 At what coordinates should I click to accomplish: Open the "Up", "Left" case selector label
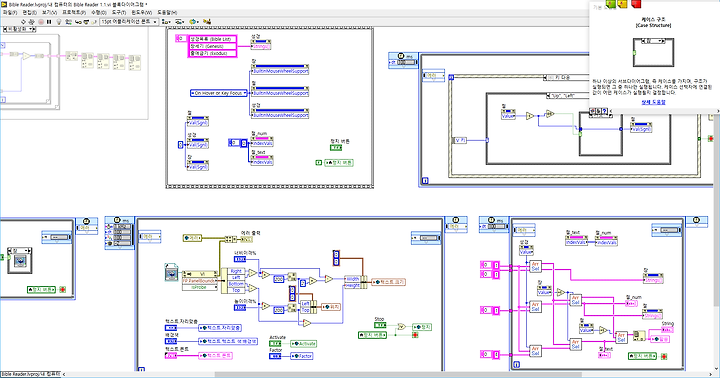(567, 96)
